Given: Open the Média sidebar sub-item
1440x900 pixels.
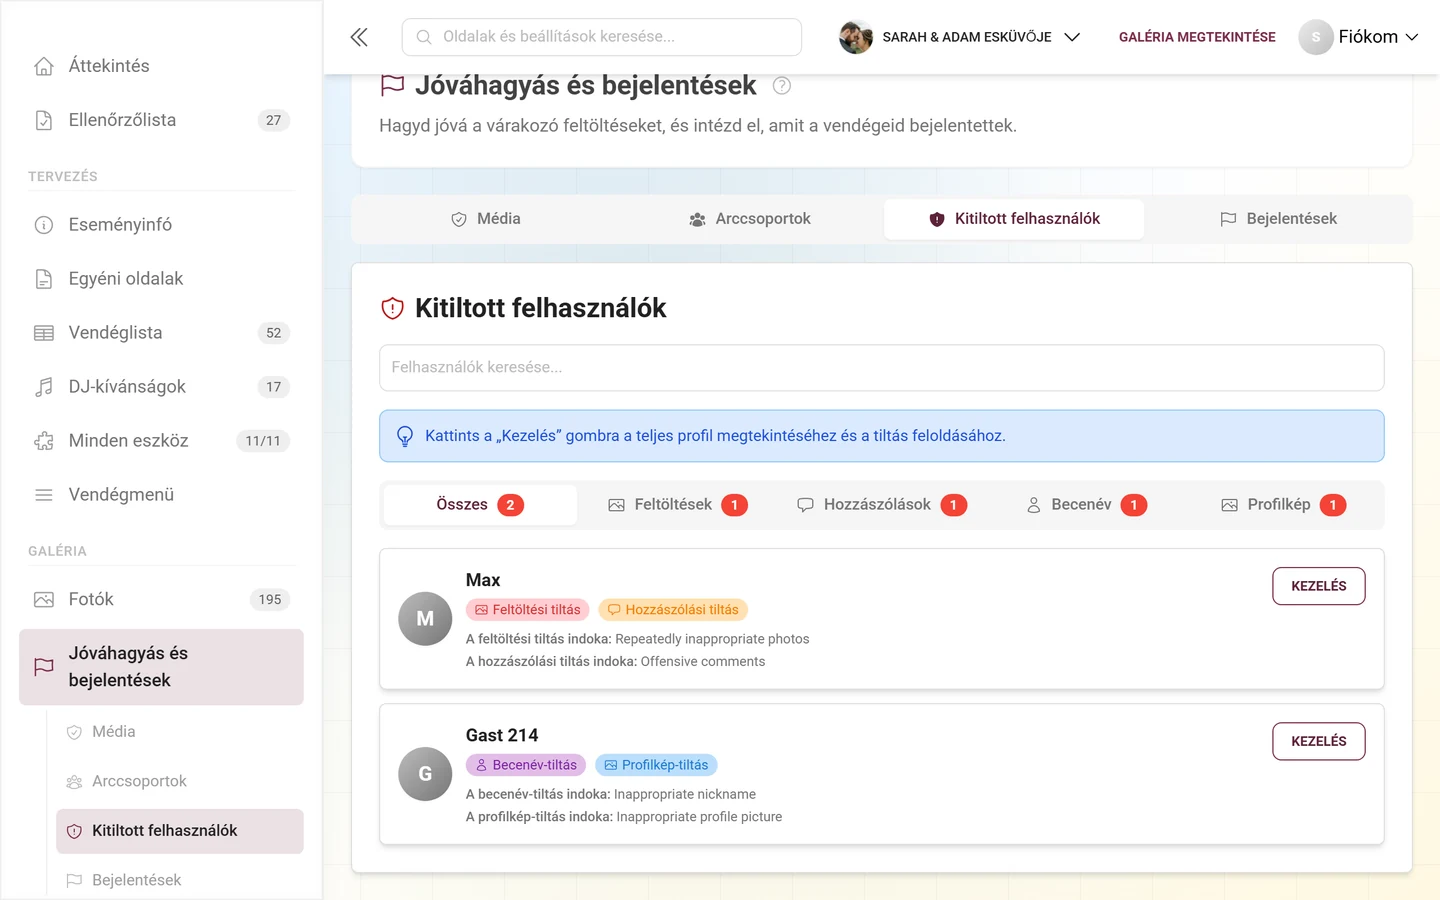Looking at the screenshot, I should pos(180,732).
